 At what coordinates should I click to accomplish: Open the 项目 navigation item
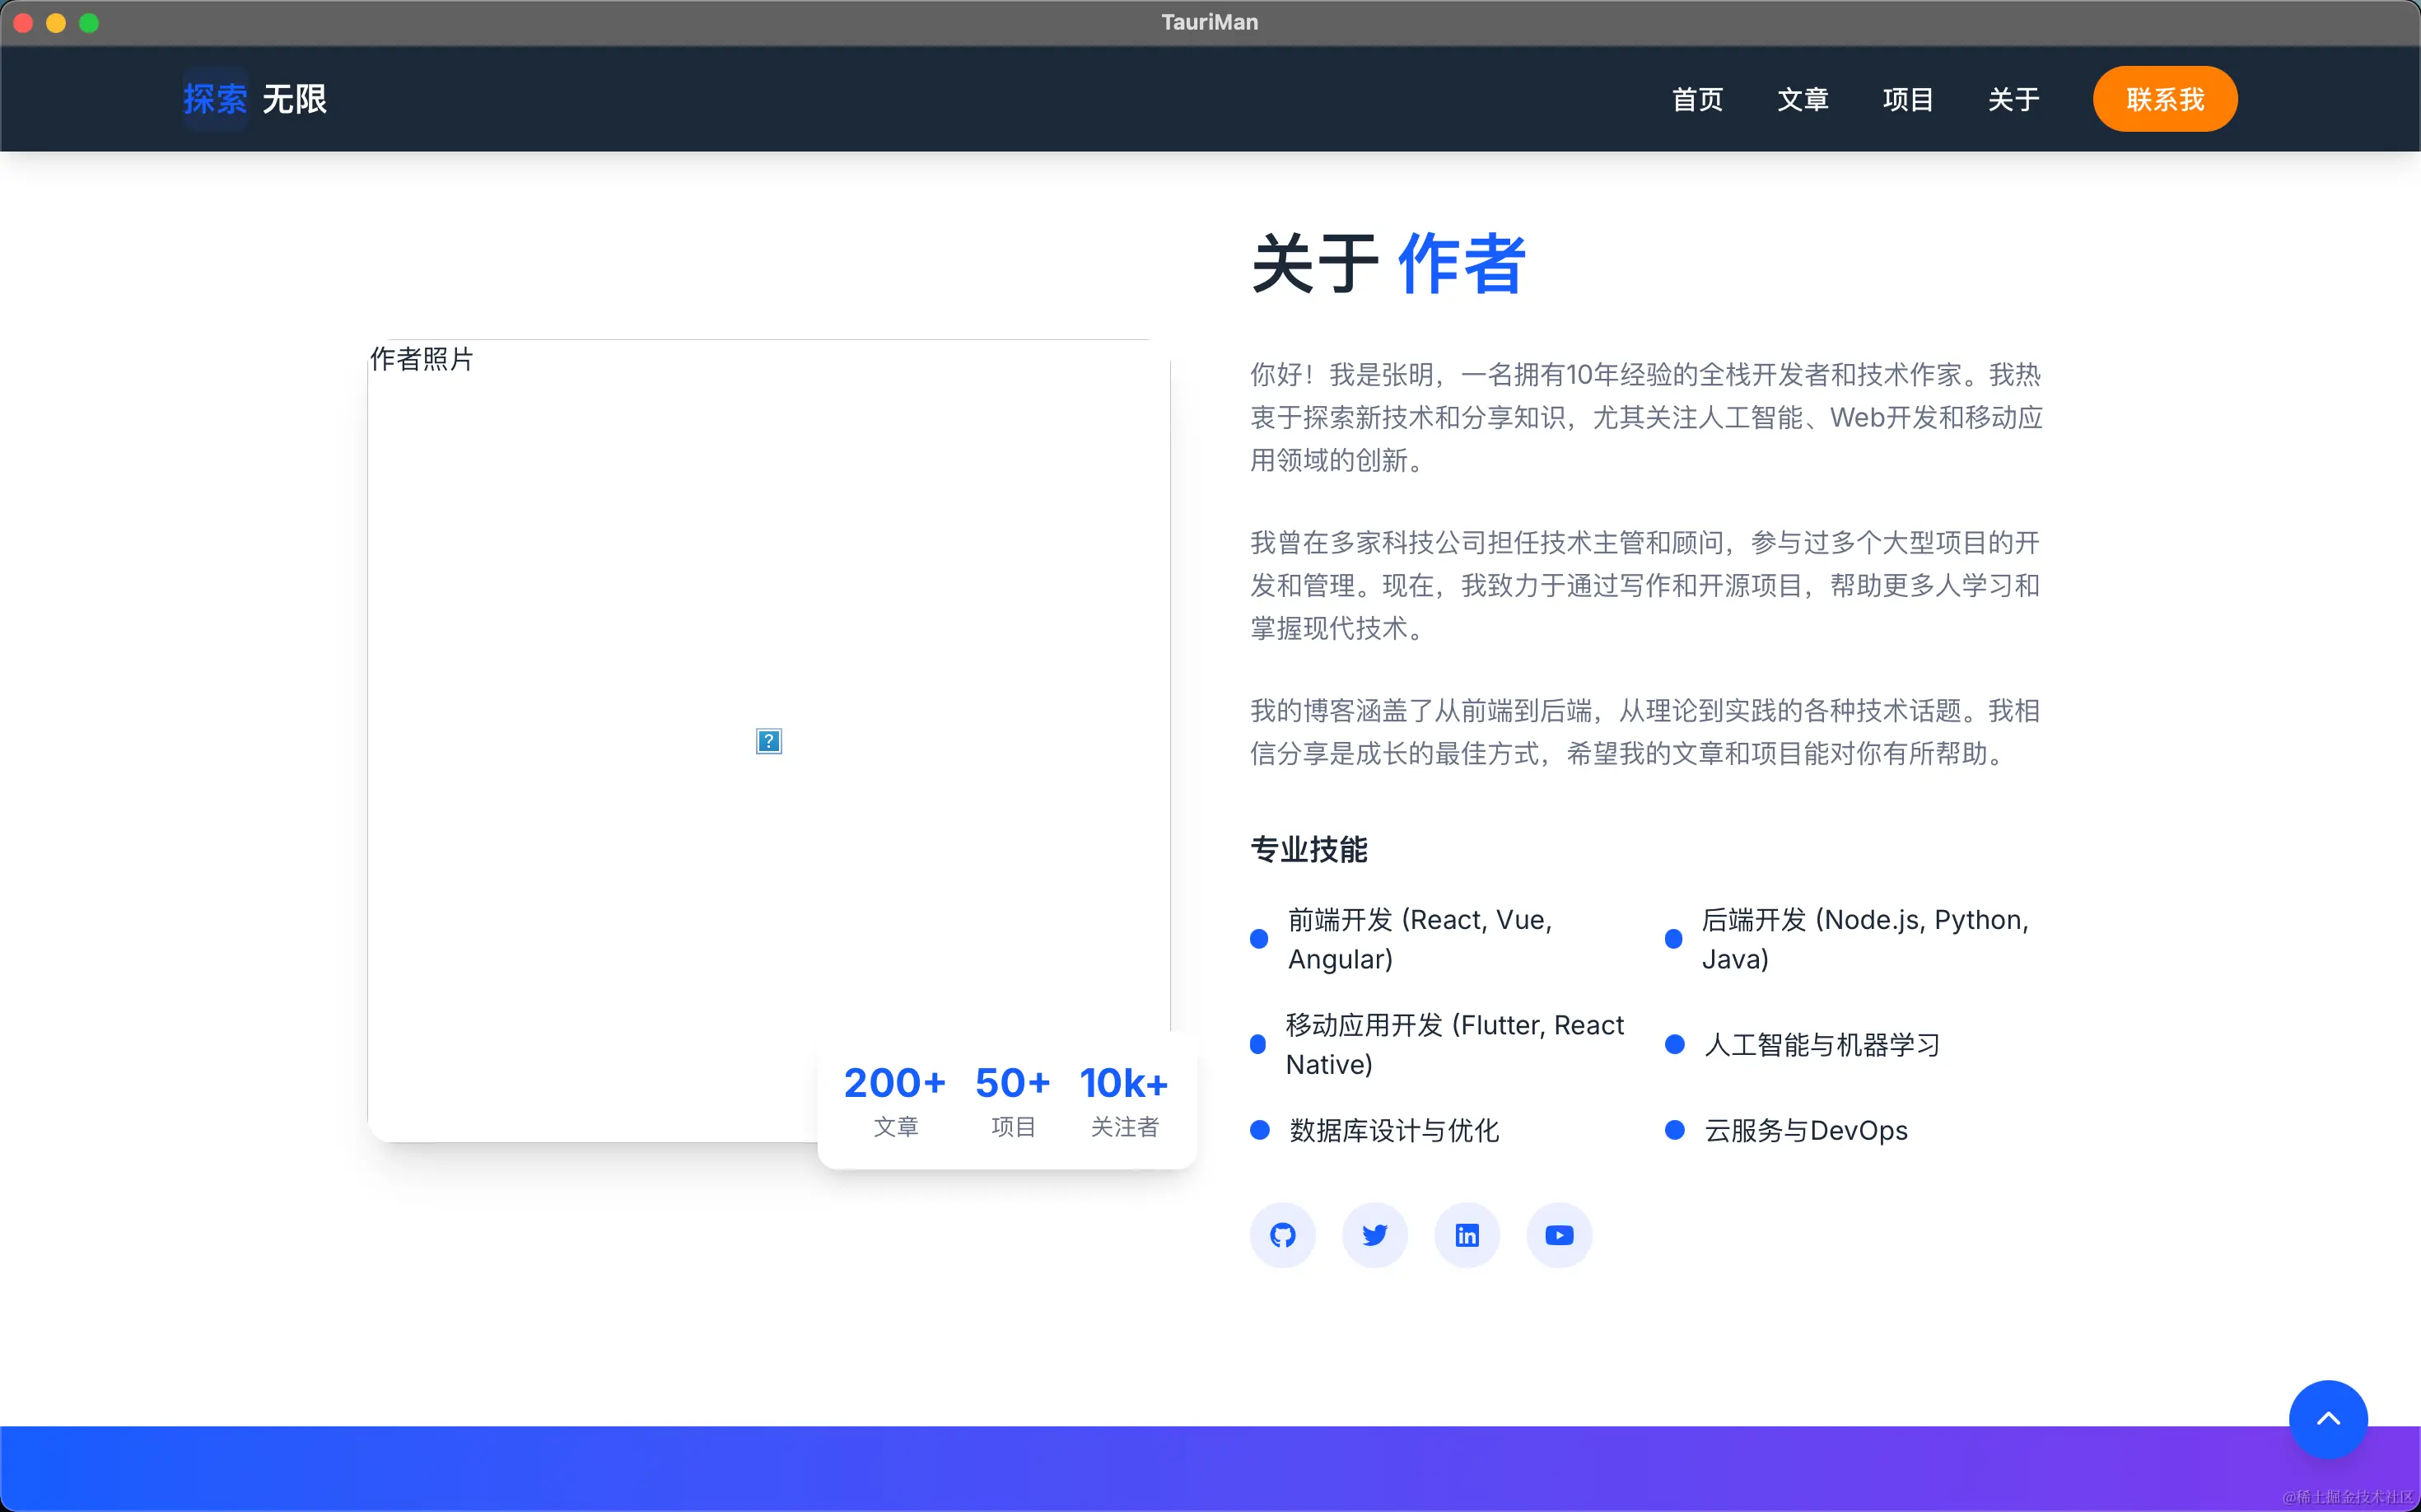1907,99
